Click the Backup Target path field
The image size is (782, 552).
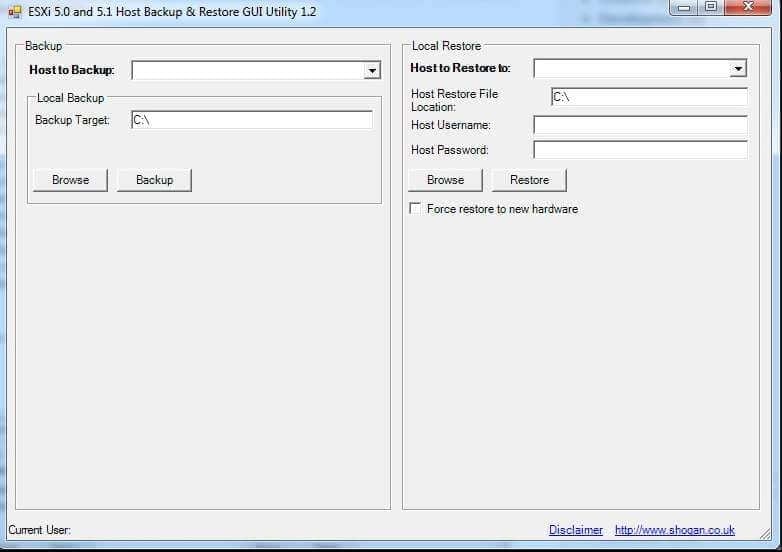[252, 120]
